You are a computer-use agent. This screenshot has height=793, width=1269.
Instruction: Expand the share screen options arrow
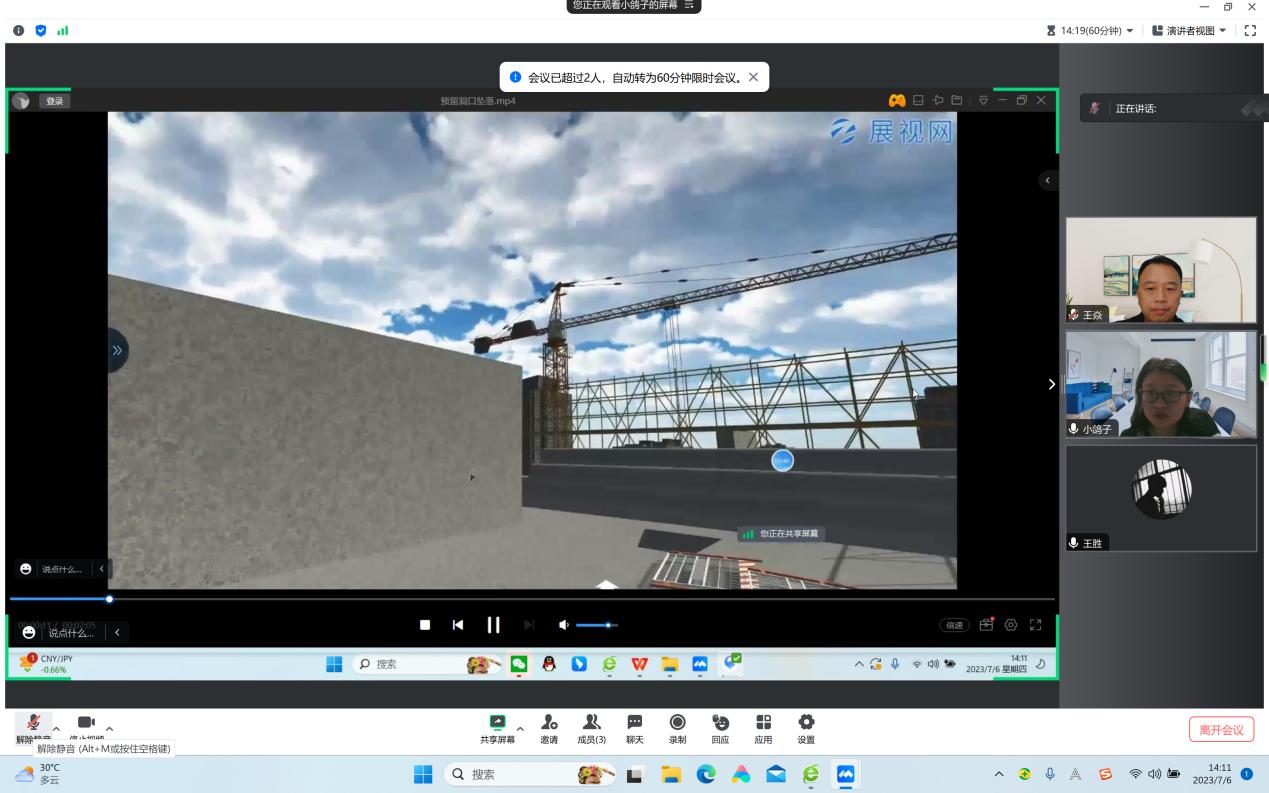pos(520,728)
